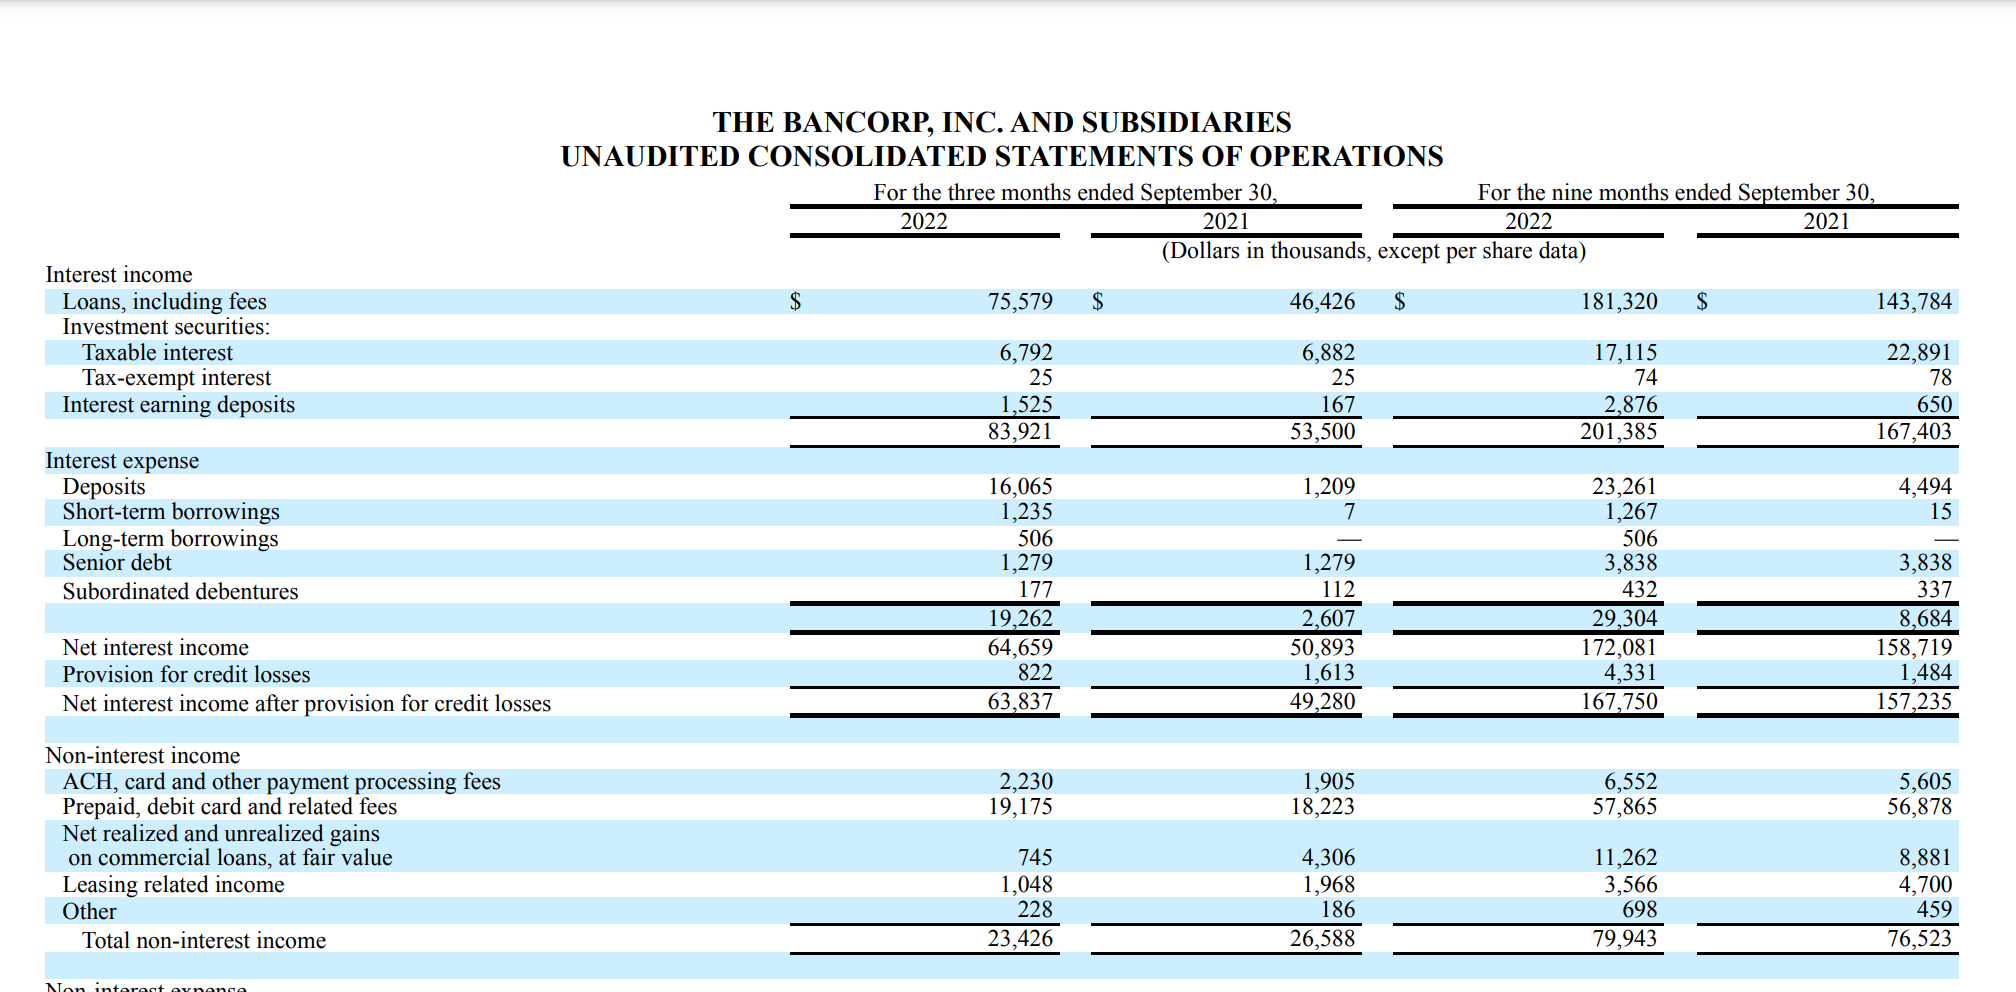2016x992 pixels.
Task: Click the 'Loans, including fees' row label
Action: 164,301
